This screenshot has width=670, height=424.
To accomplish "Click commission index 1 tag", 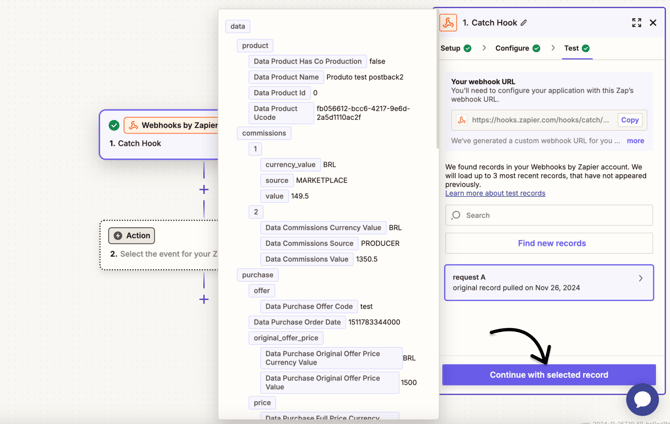I will [255, 149].
